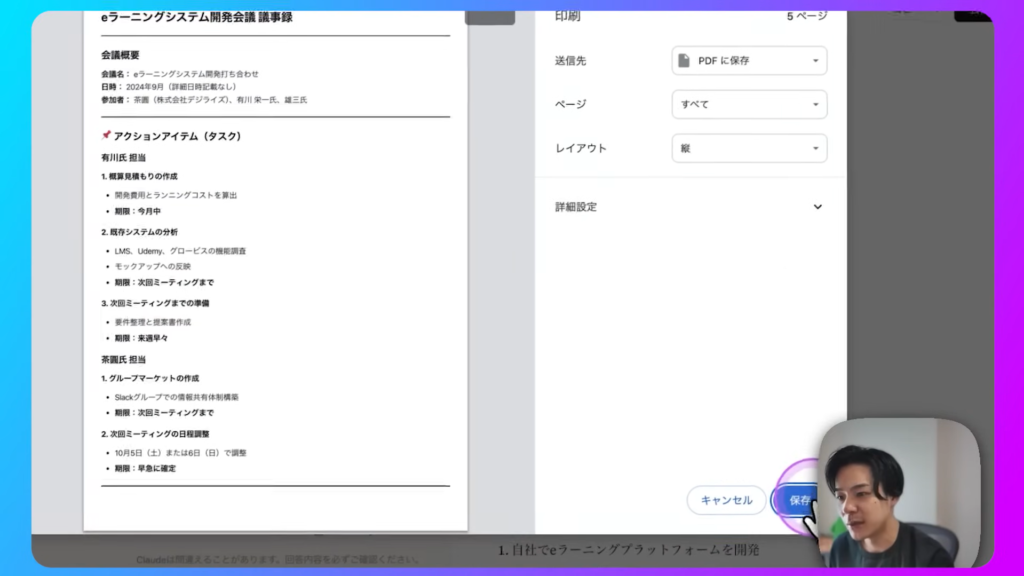Click the bullet LMS、Udemy、グロービスの機能調査
Viewport: 1024px width, 576px height.
pyautogui.click(x=180, y=251)
